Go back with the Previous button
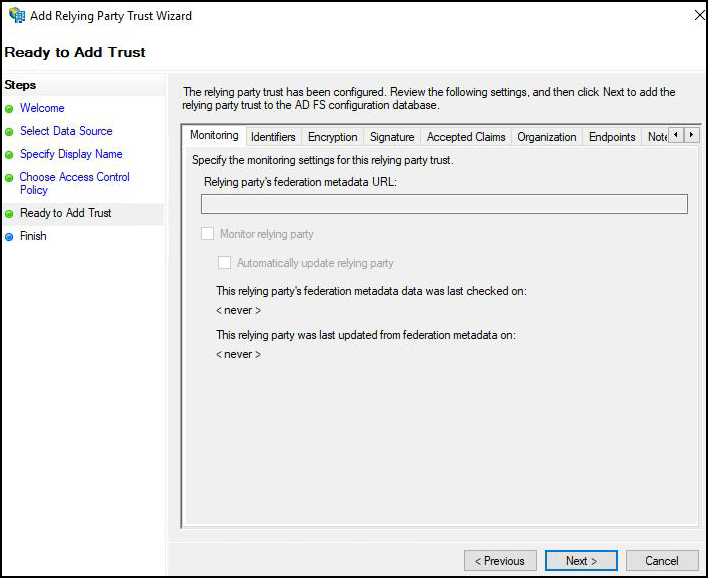The height and width of the screenshot is (578, 708). click(500, 561)
